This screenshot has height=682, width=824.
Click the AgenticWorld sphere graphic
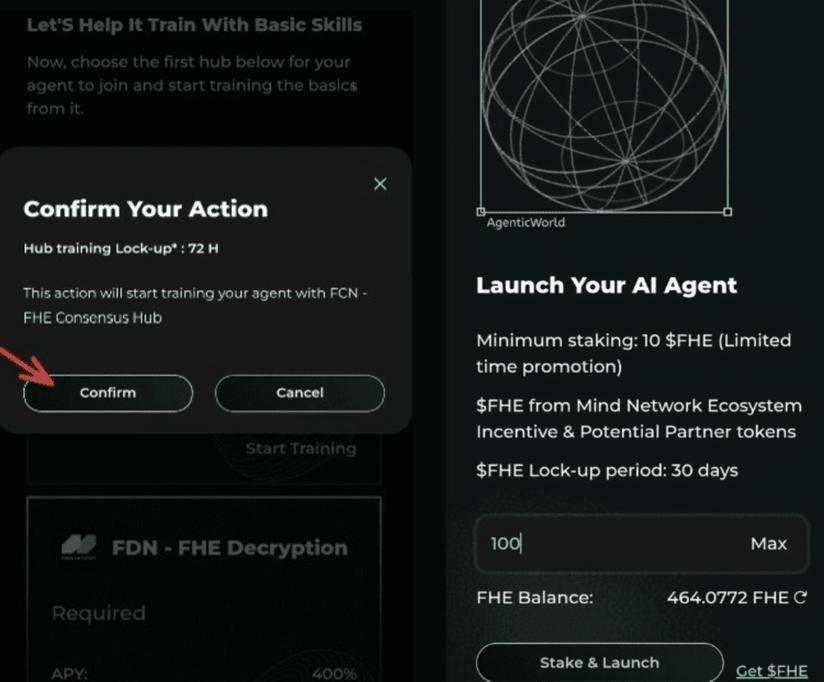point(604,105)
